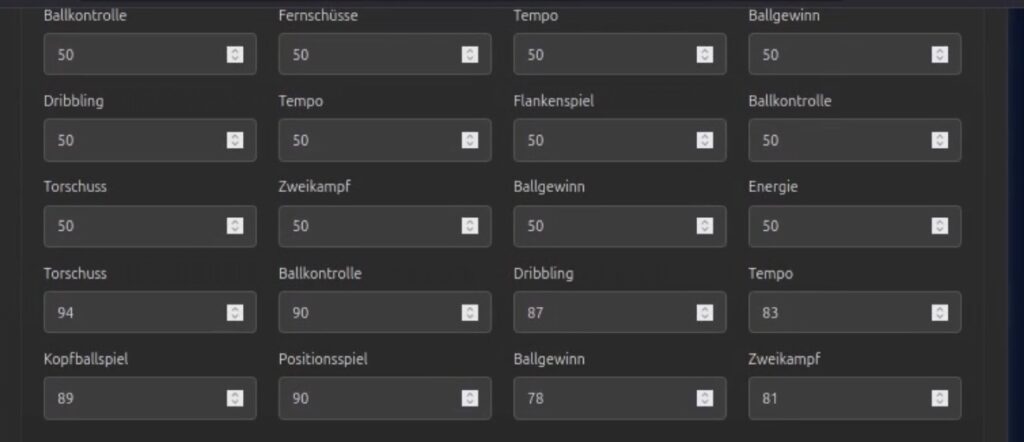This screenshot has width=1024, height=442.
Task: Click the Zweikampf input containing 81
Action: point(840,399)
